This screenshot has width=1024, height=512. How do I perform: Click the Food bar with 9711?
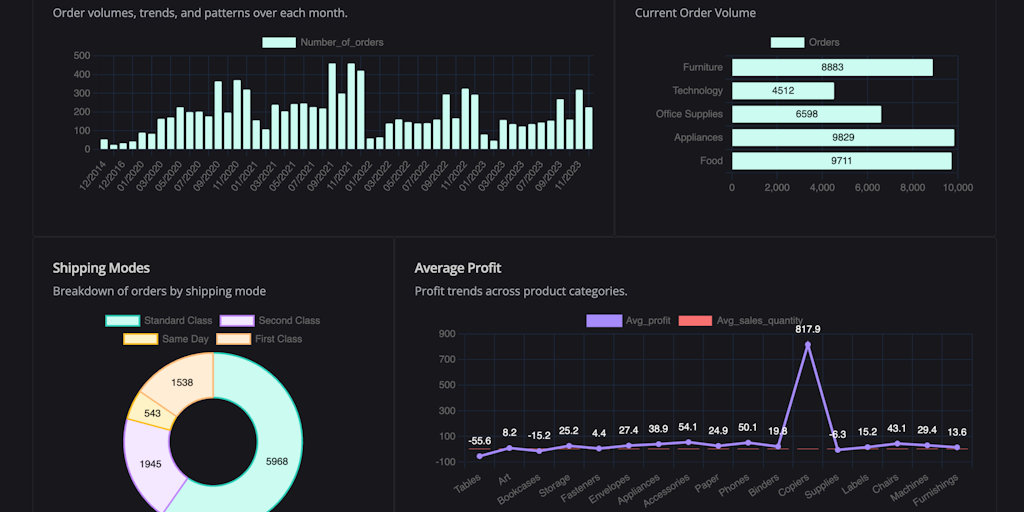pos(842,161)
